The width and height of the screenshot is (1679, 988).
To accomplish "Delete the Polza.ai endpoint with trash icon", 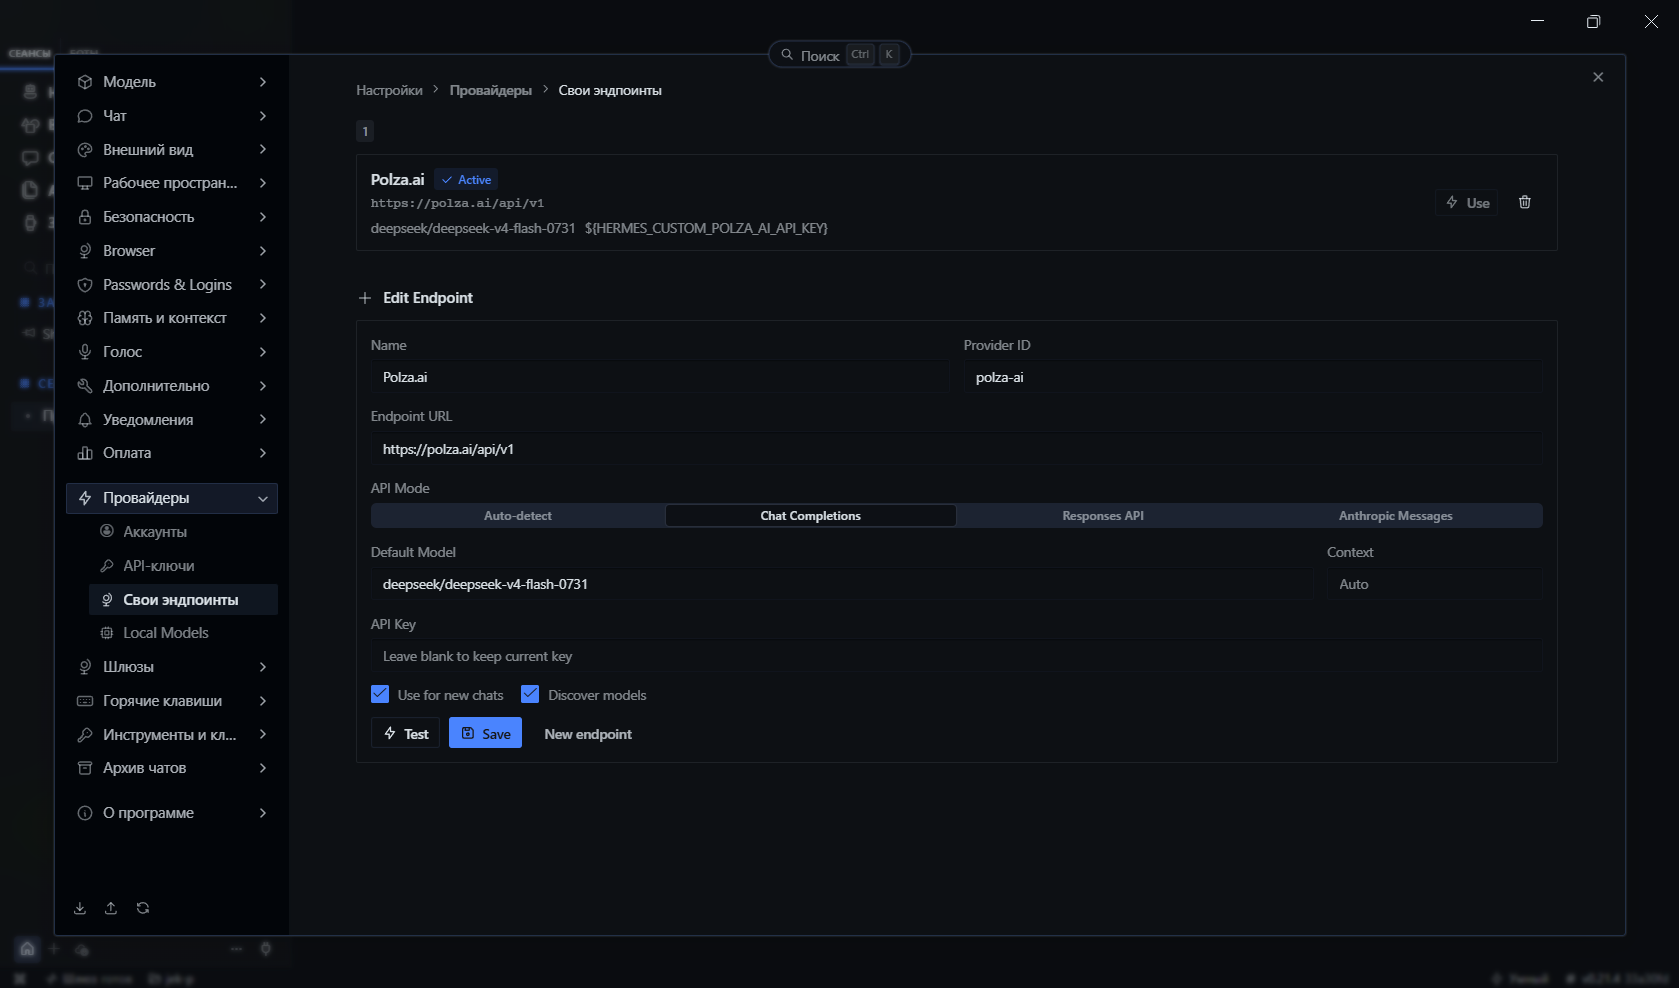I will point(1525,202).
